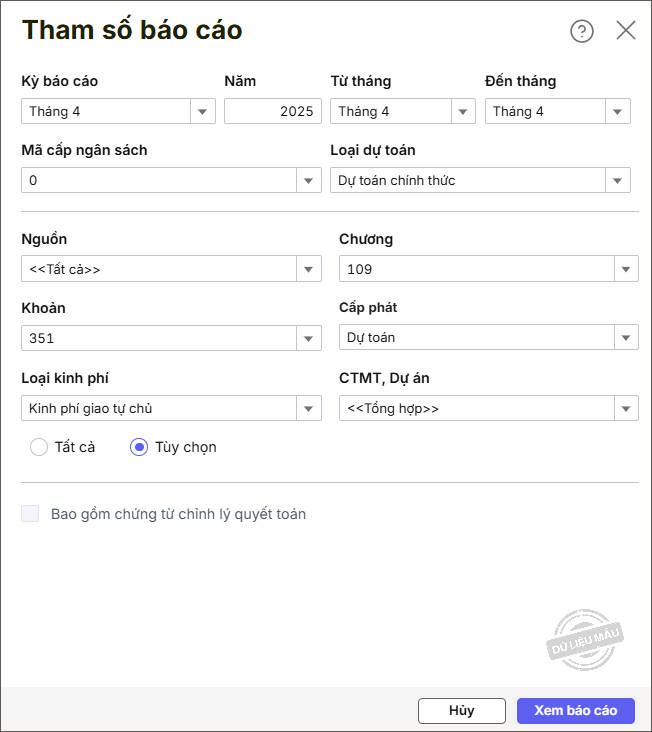Tick Bao gồm chứng từ chỉnh lý quyết toán

(31, 514)
